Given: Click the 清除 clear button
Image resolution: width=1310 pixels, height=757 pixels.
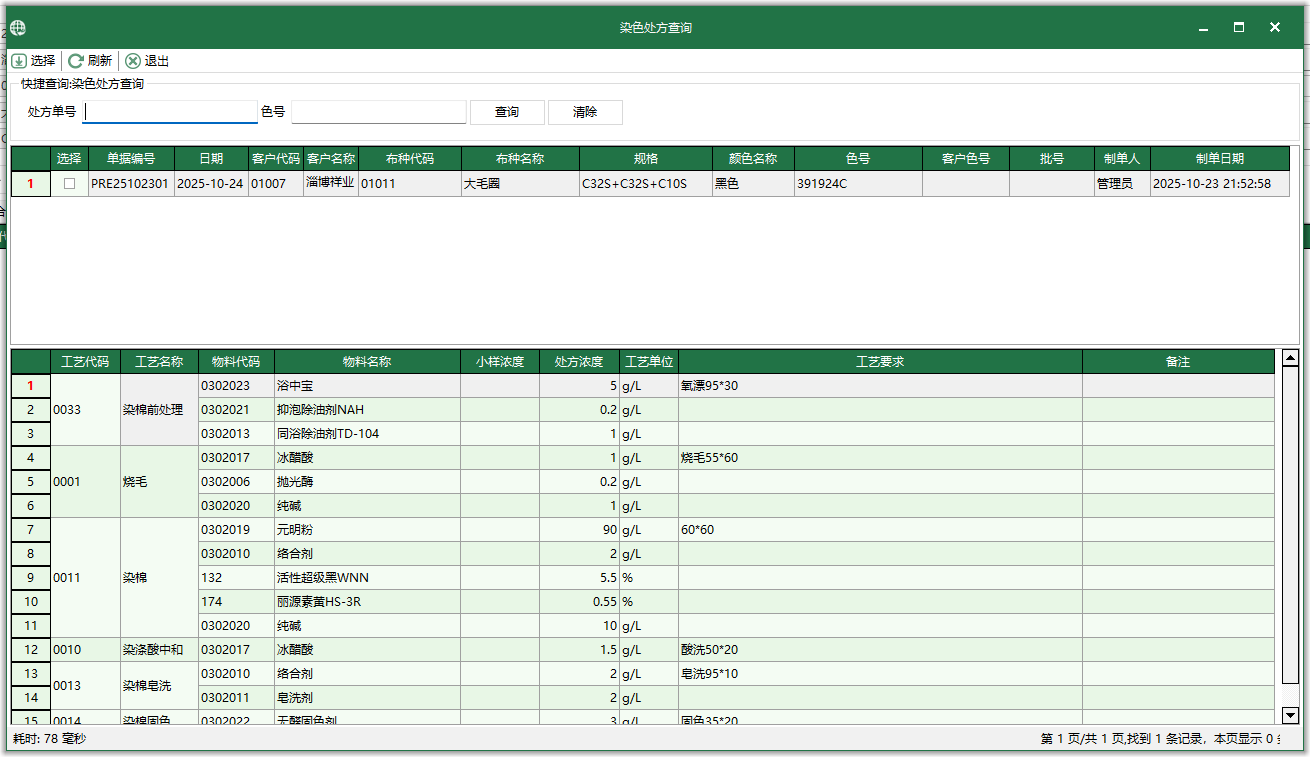Looking at the screenshot, I should click(585, 112).
